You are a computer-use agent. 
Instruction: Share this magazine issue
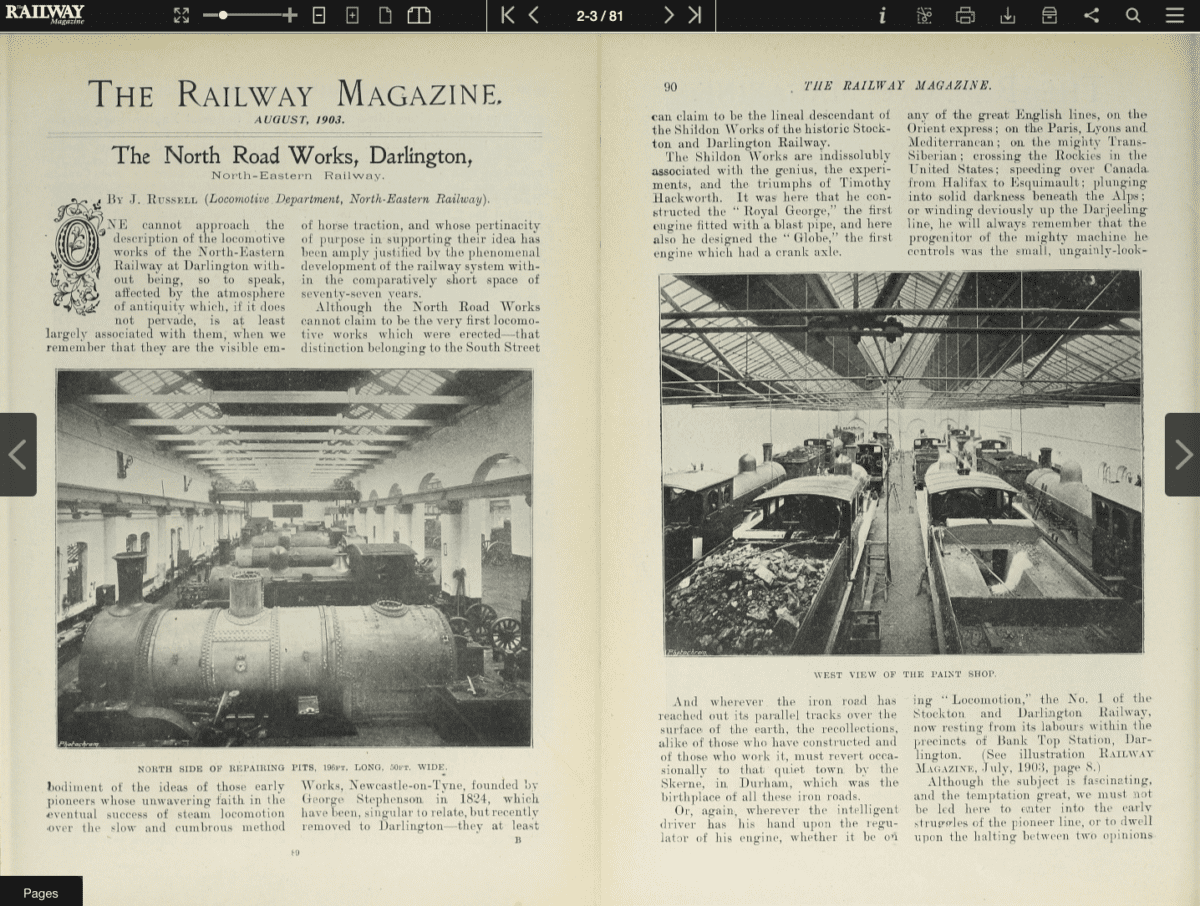pyautogui.click(x=1091, y=15)
